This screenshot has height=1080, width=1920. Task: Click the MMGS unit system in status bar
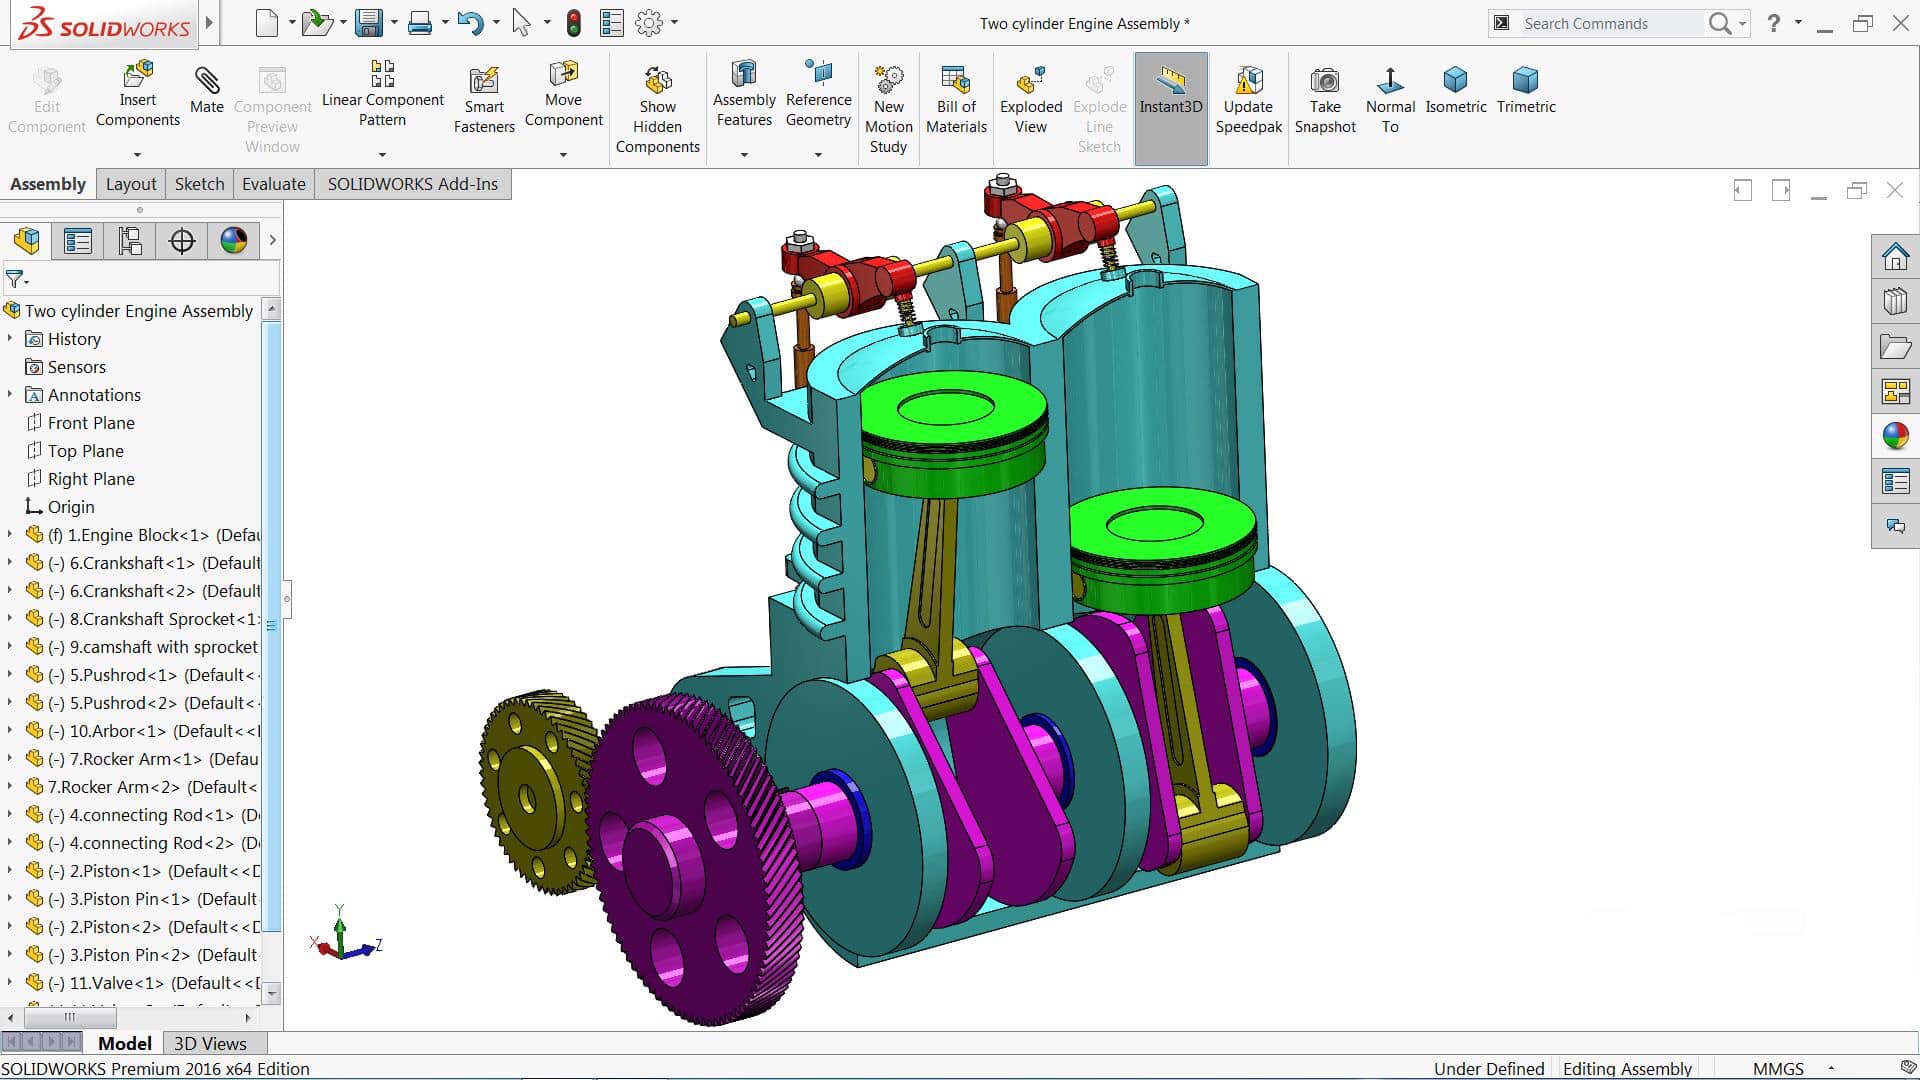click(x=1778, y=1069)
